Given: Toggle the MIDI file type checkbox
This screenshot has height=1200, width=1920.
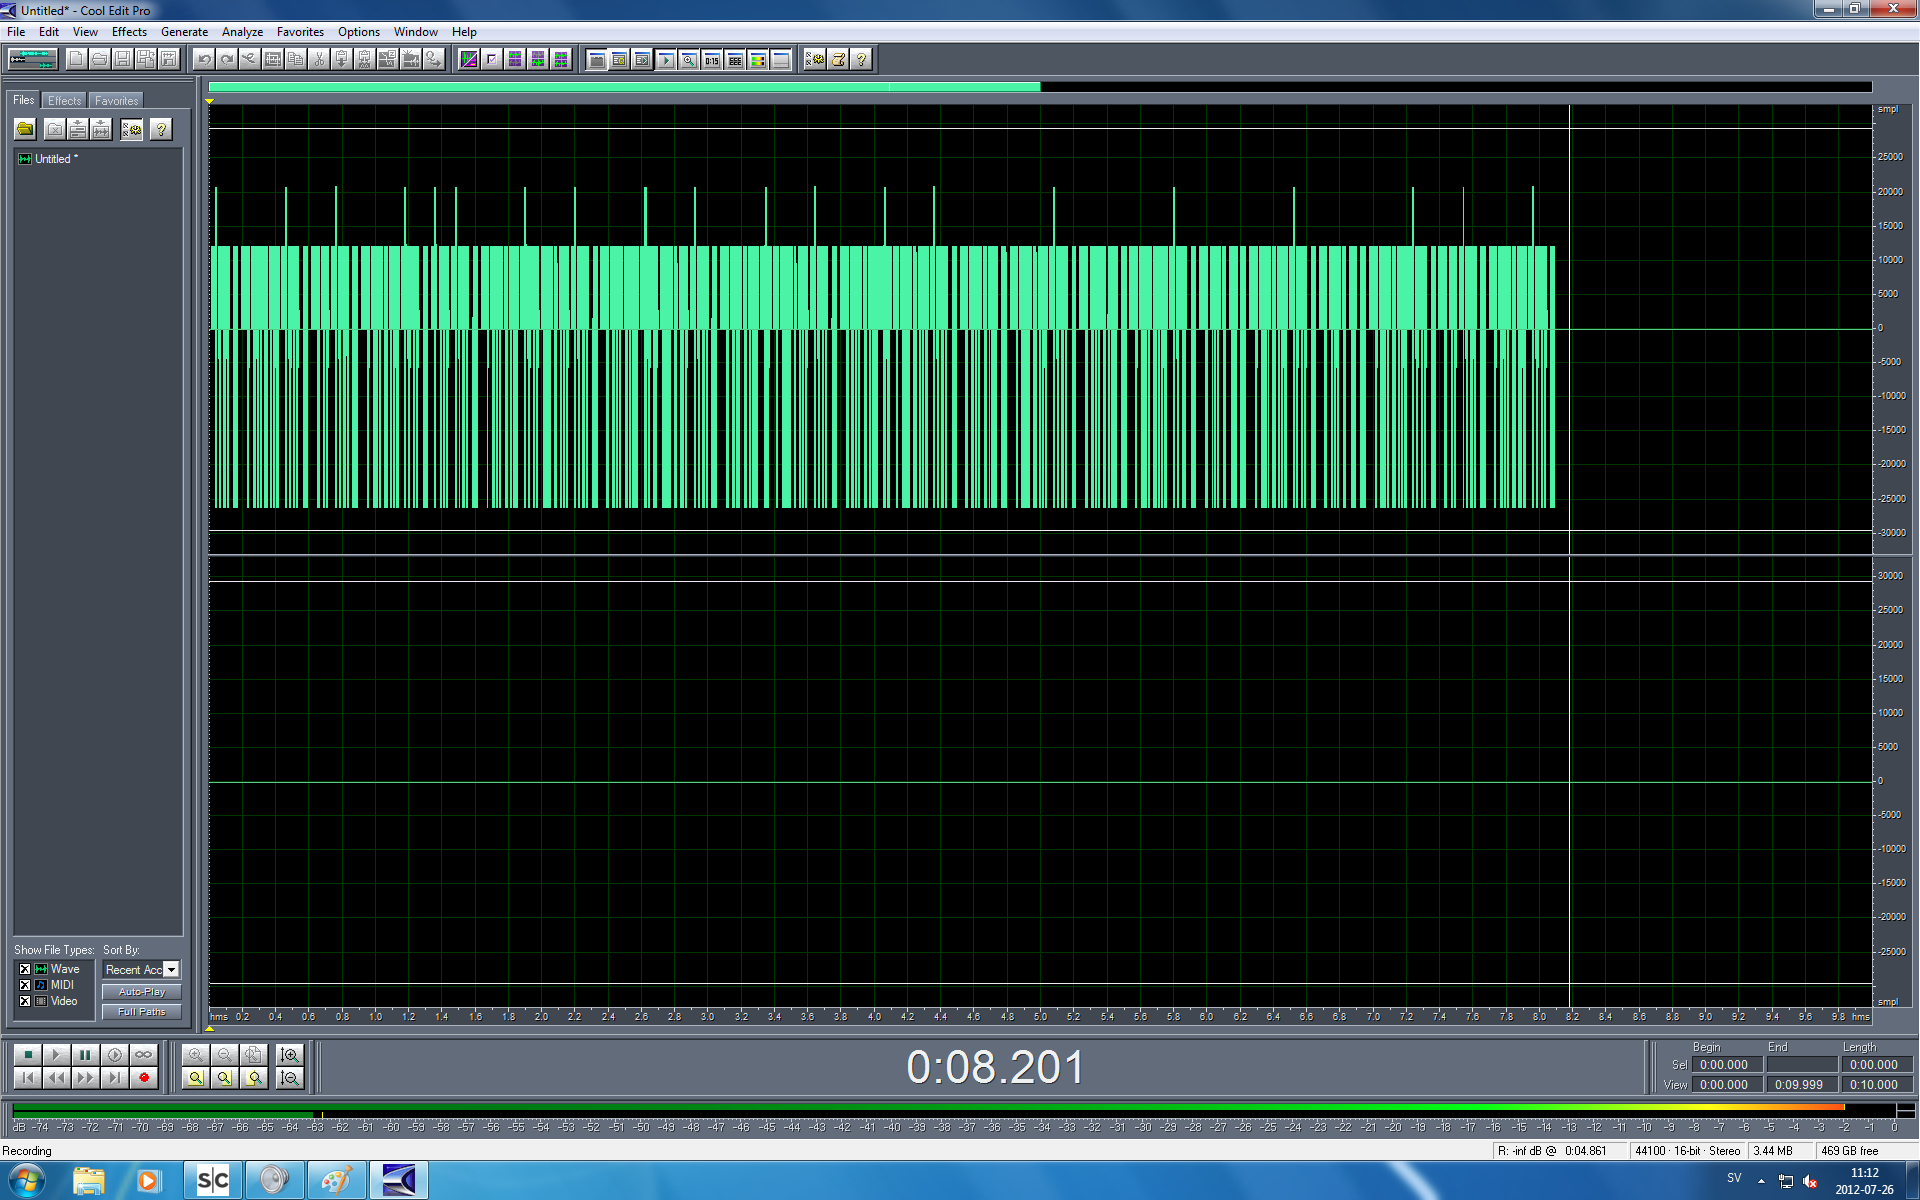Looking at the screenshot, I should coord(25,985).
